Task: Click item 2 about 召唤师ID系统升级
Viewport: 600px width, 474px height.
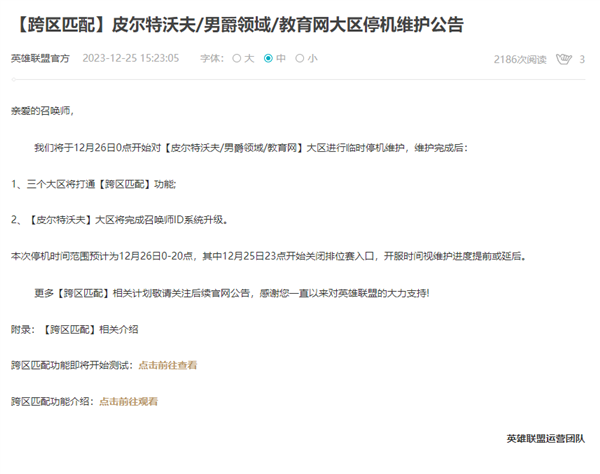Action: 119,220
